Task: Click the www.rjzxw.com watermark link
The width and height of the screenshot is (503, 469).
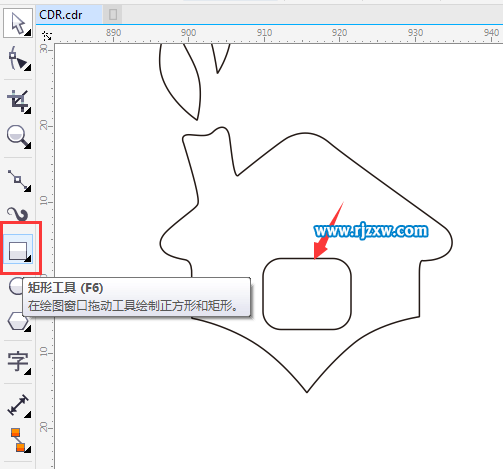Action: click(371, 231)
